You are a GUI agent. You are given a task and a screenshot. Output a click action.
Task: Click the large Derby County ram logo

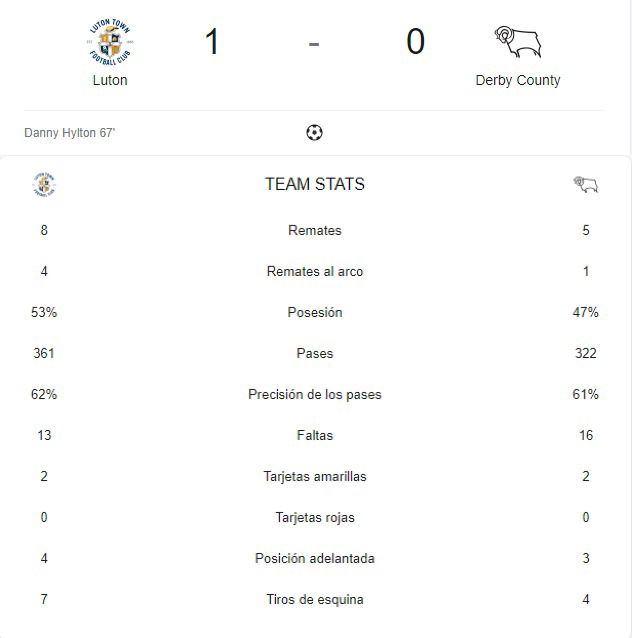pyautogui.click(x=518, y=42)
